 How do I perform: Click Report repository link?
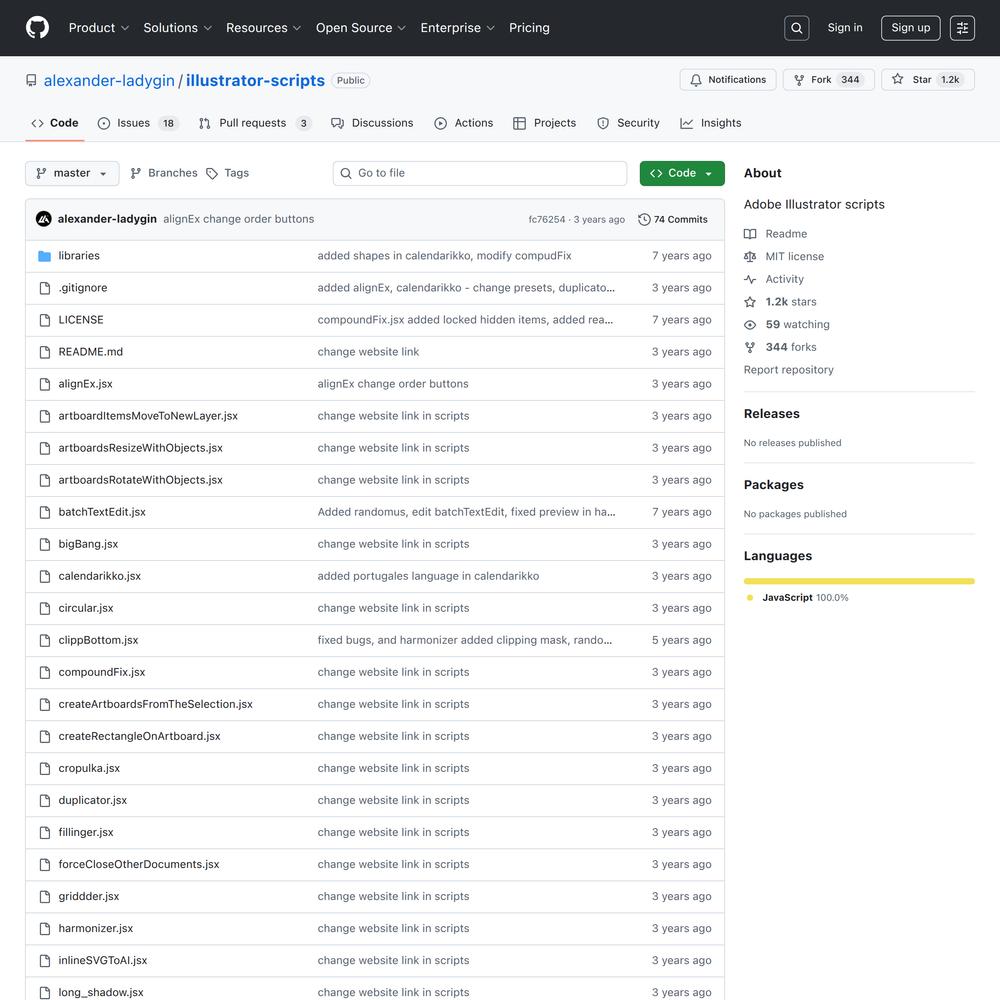tap(788, 370)
